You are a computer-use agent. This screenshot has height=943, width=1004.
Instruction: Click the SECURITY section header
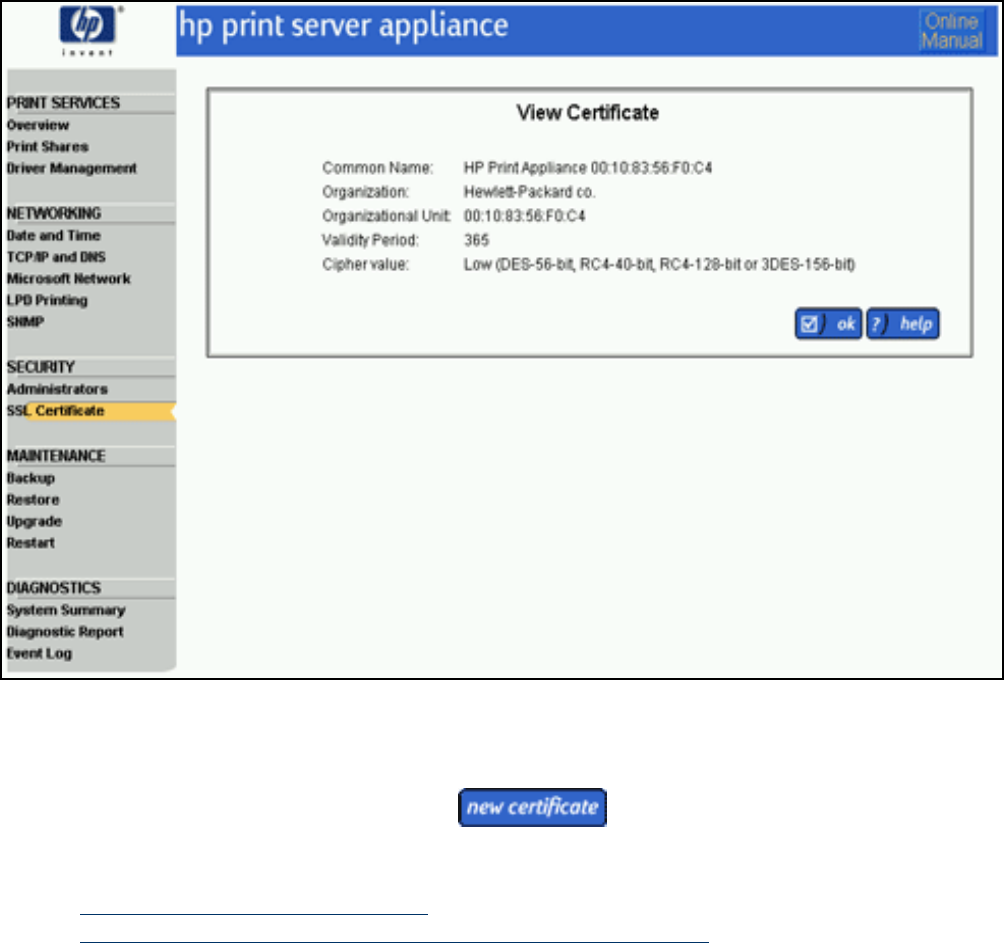(x=40, y=367)
